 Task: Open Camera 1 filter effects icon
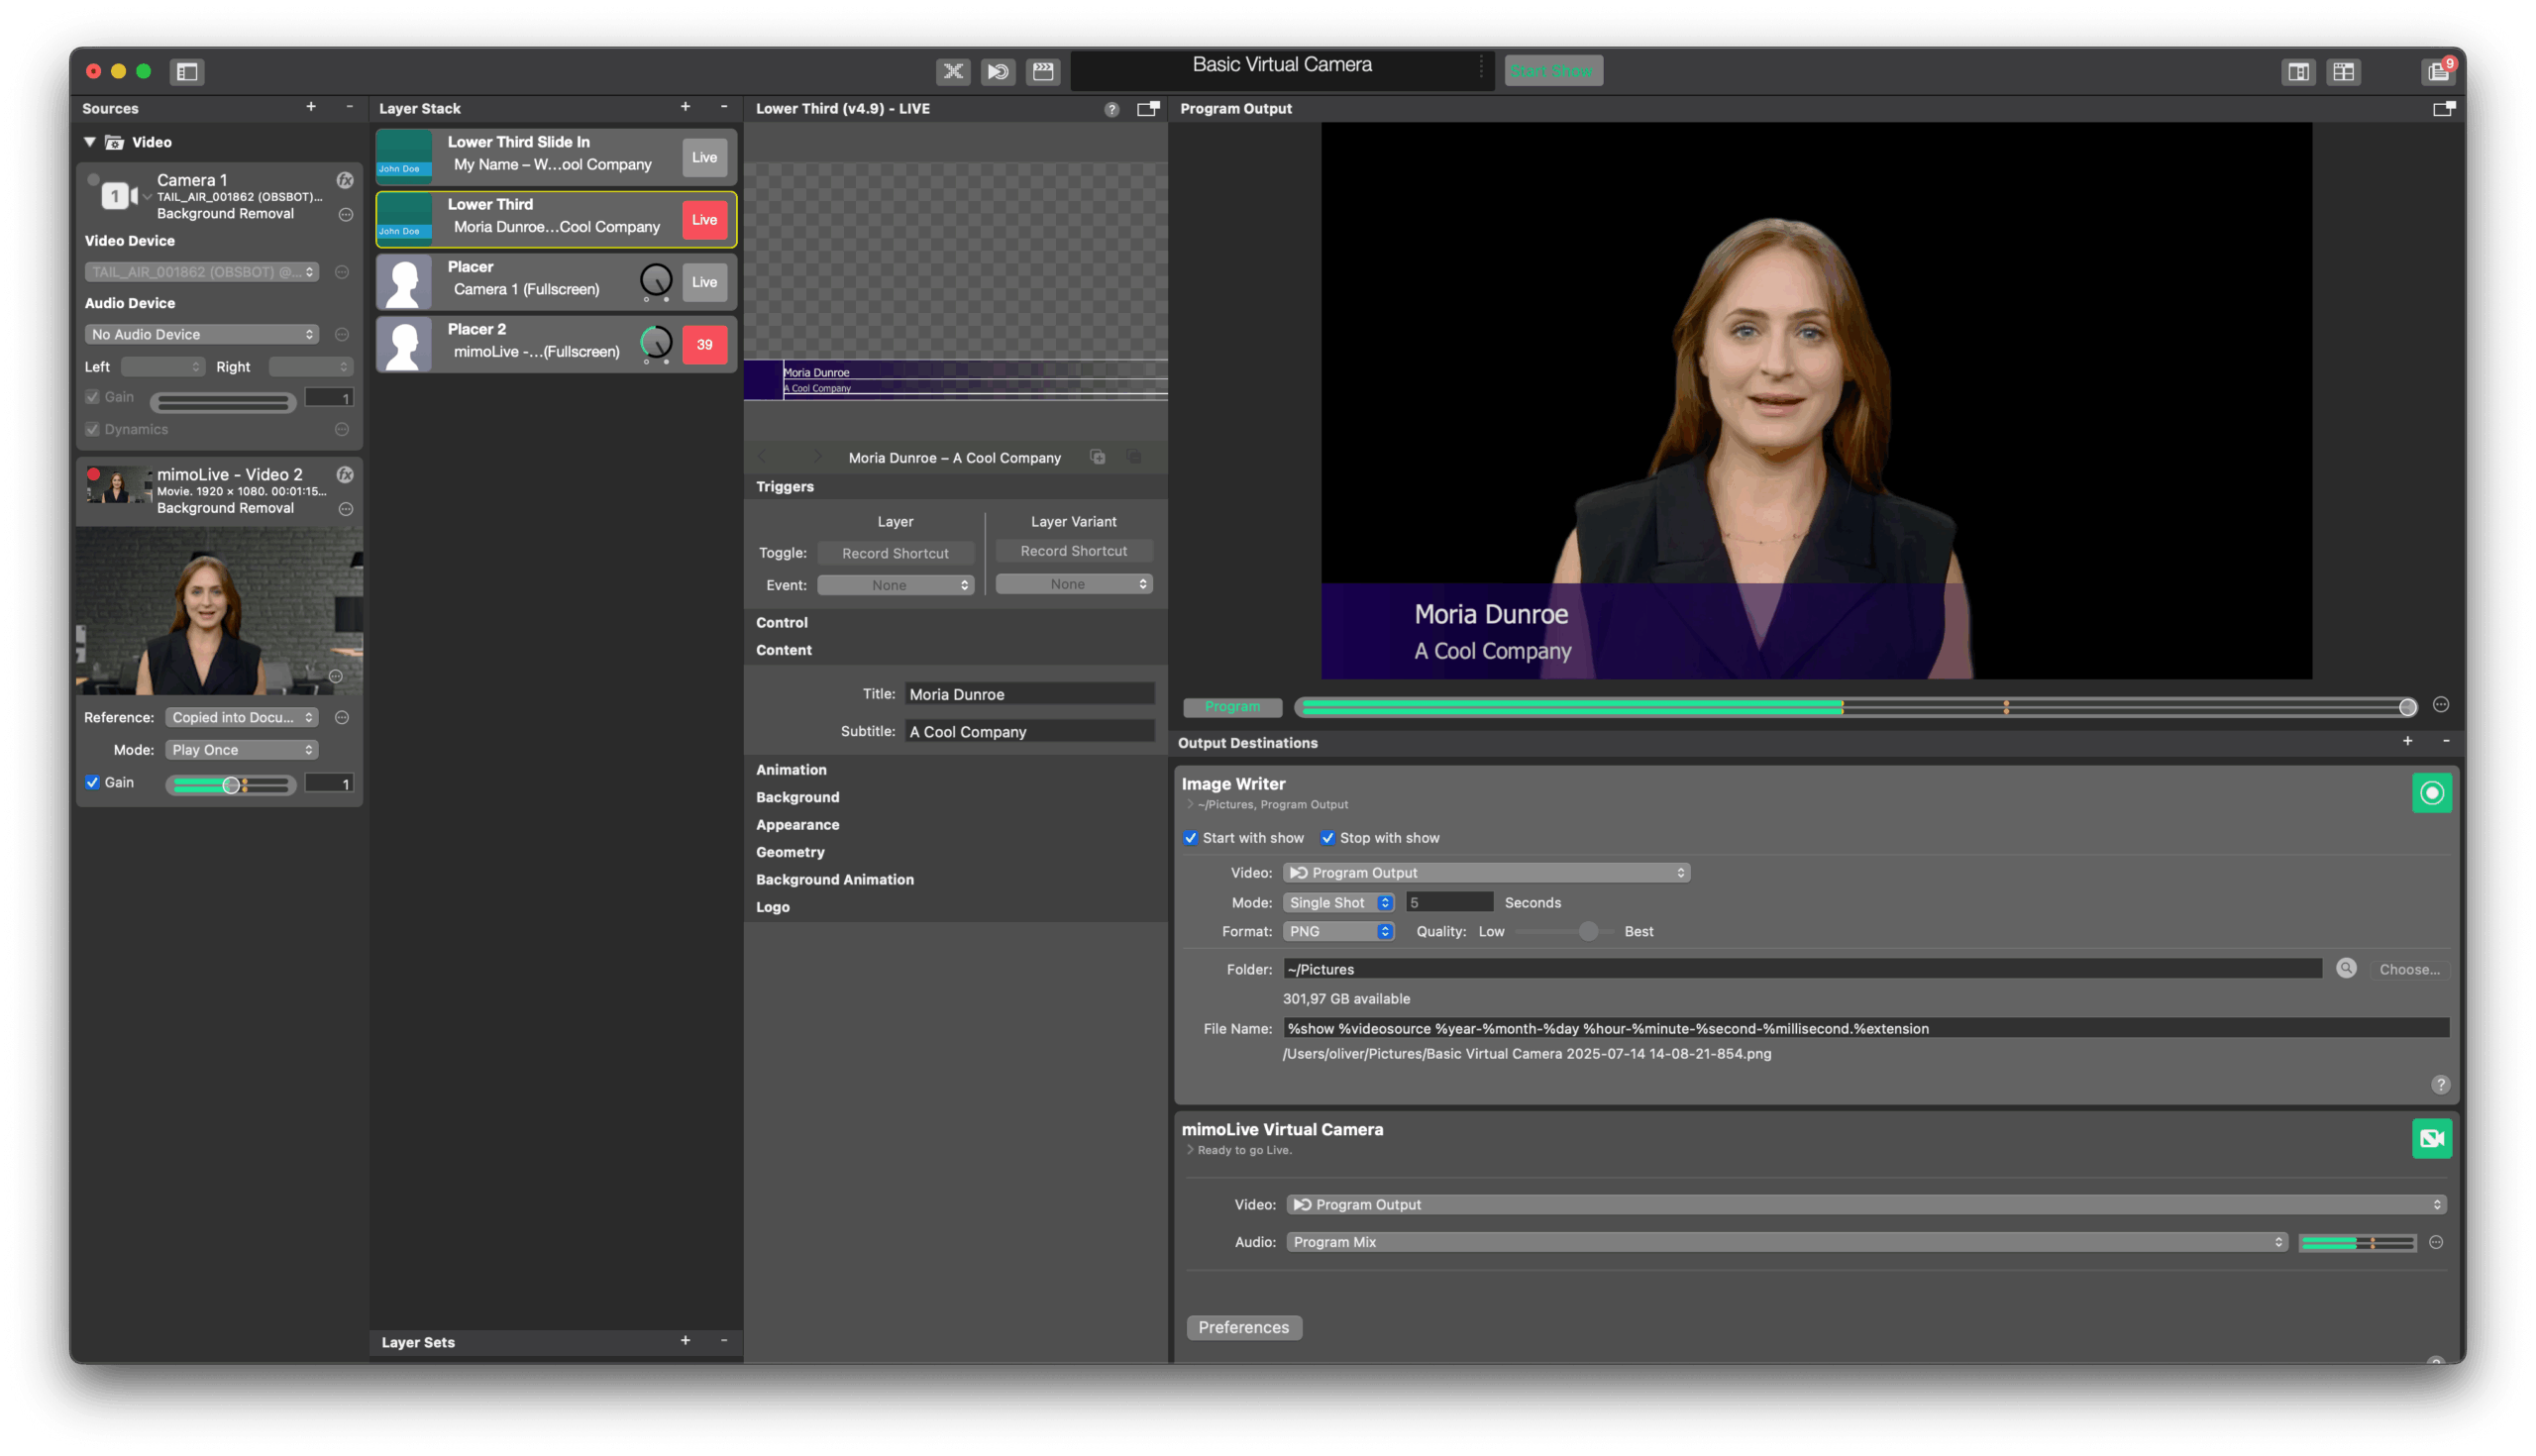click(345, 180)
